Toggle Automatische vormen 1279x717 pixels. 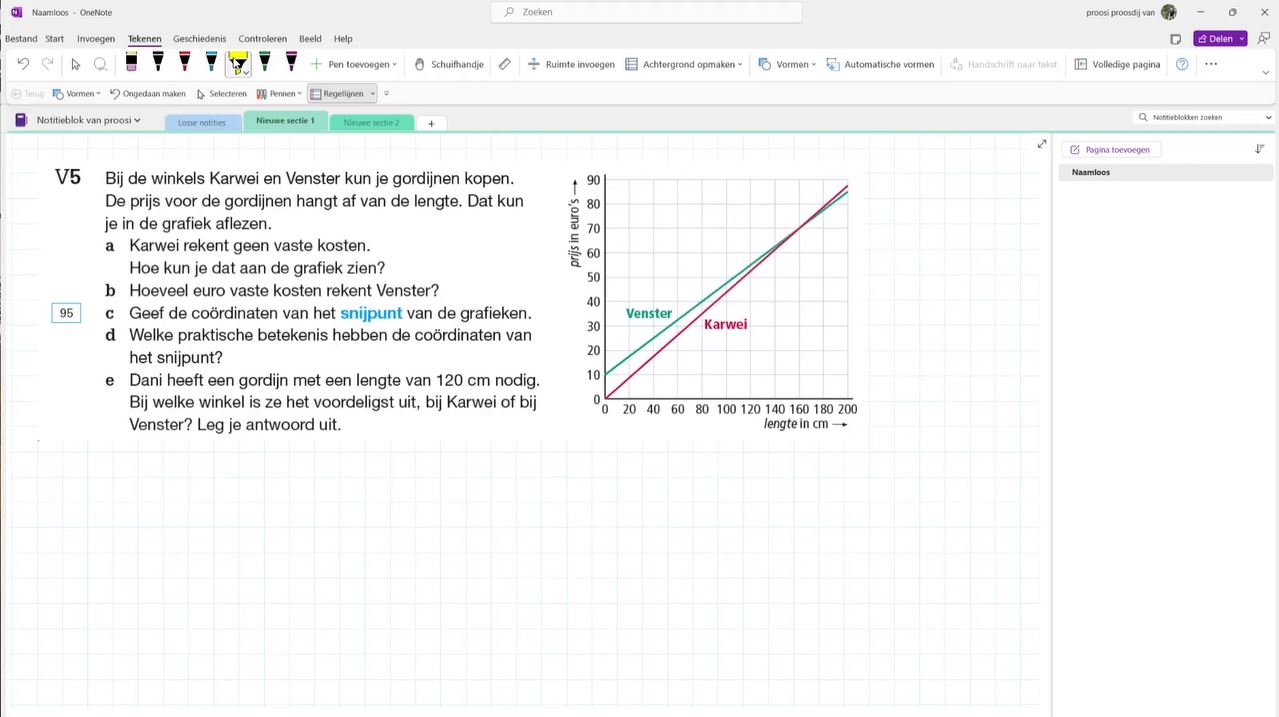(x=880, y=64)
